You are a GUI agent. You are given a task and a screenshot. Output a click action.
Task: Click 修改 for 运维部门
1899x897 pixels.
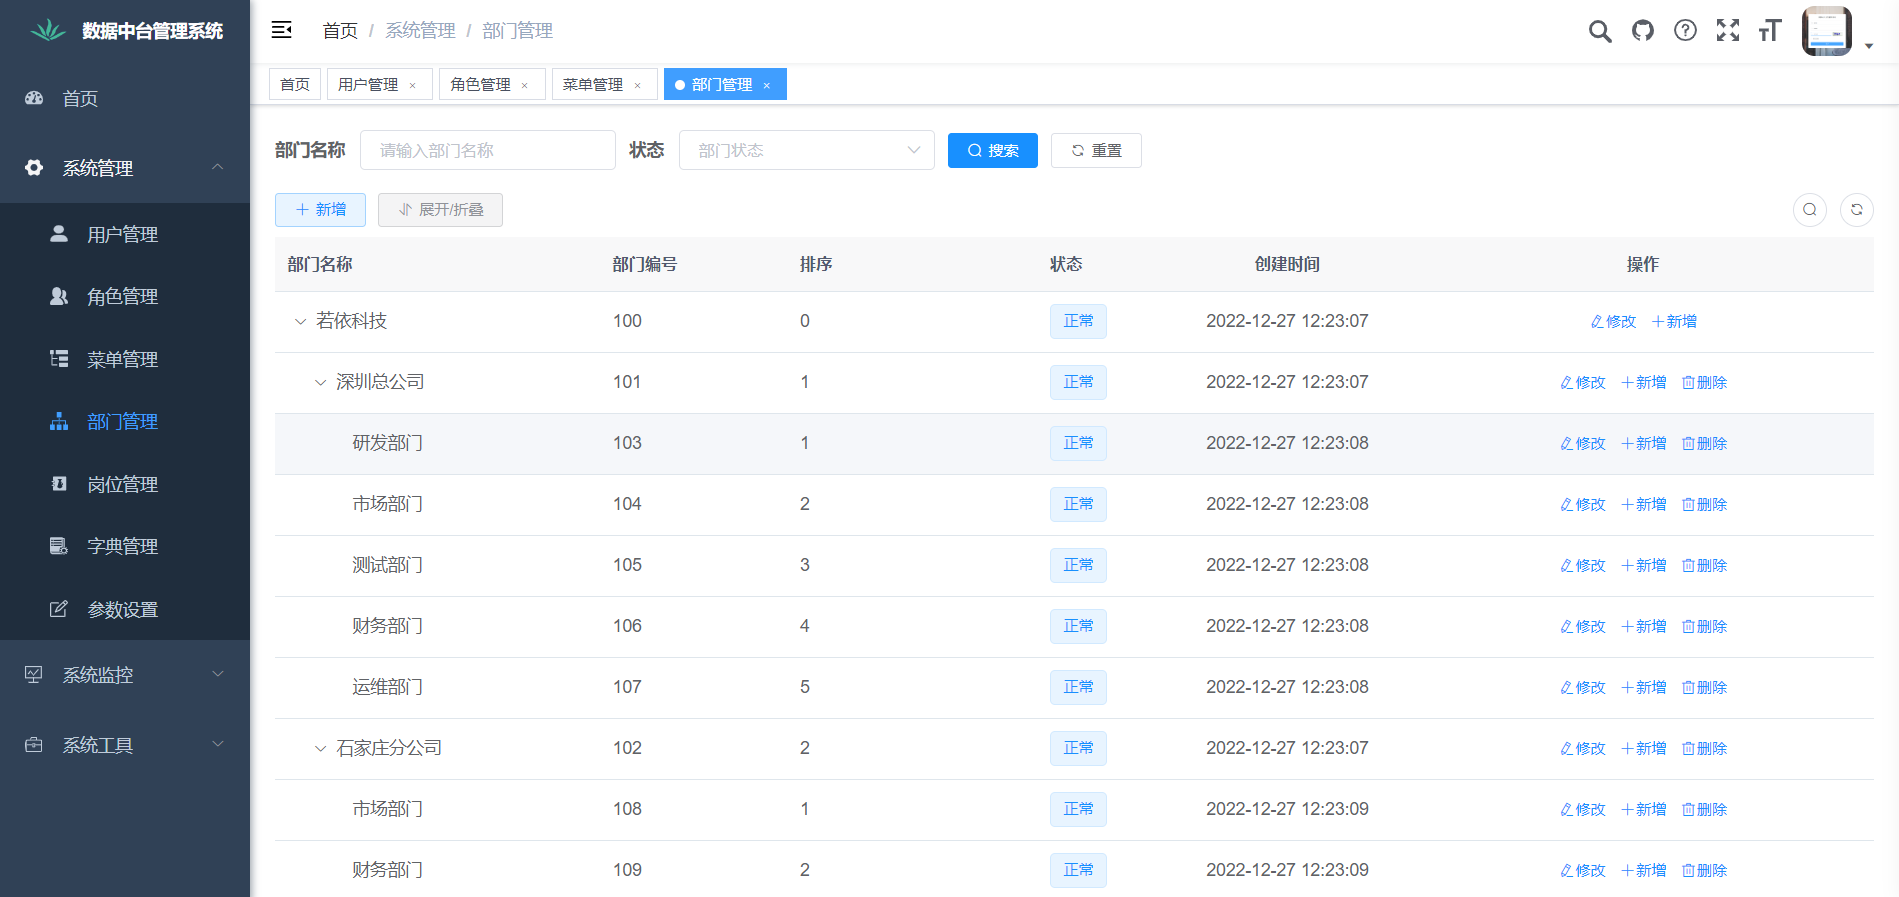tap(1583, 687)
